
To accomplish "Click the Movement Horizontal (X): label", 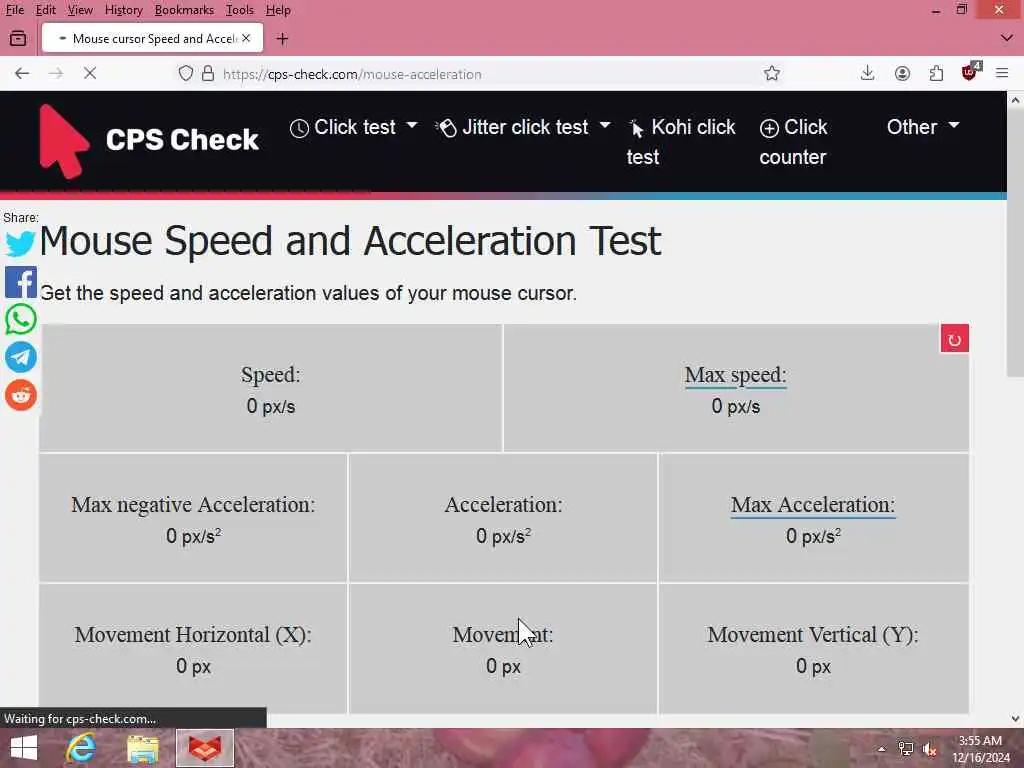I will click(x=193, y=635).
